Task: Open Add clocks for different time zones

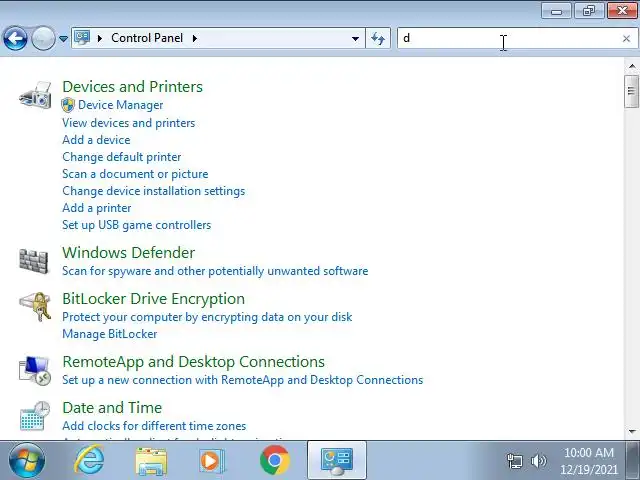Action: 154,426
